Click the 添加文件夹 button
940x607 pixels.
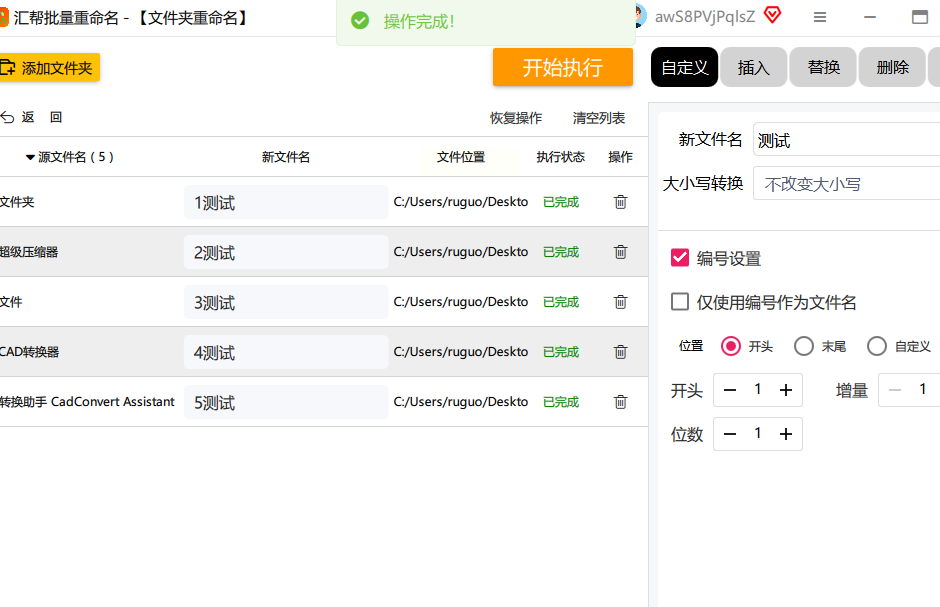(x=48, y=68)
